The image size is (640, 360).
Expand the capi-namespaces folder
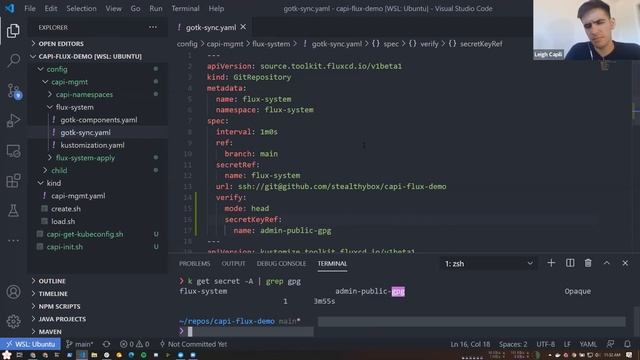pos(84,94)
